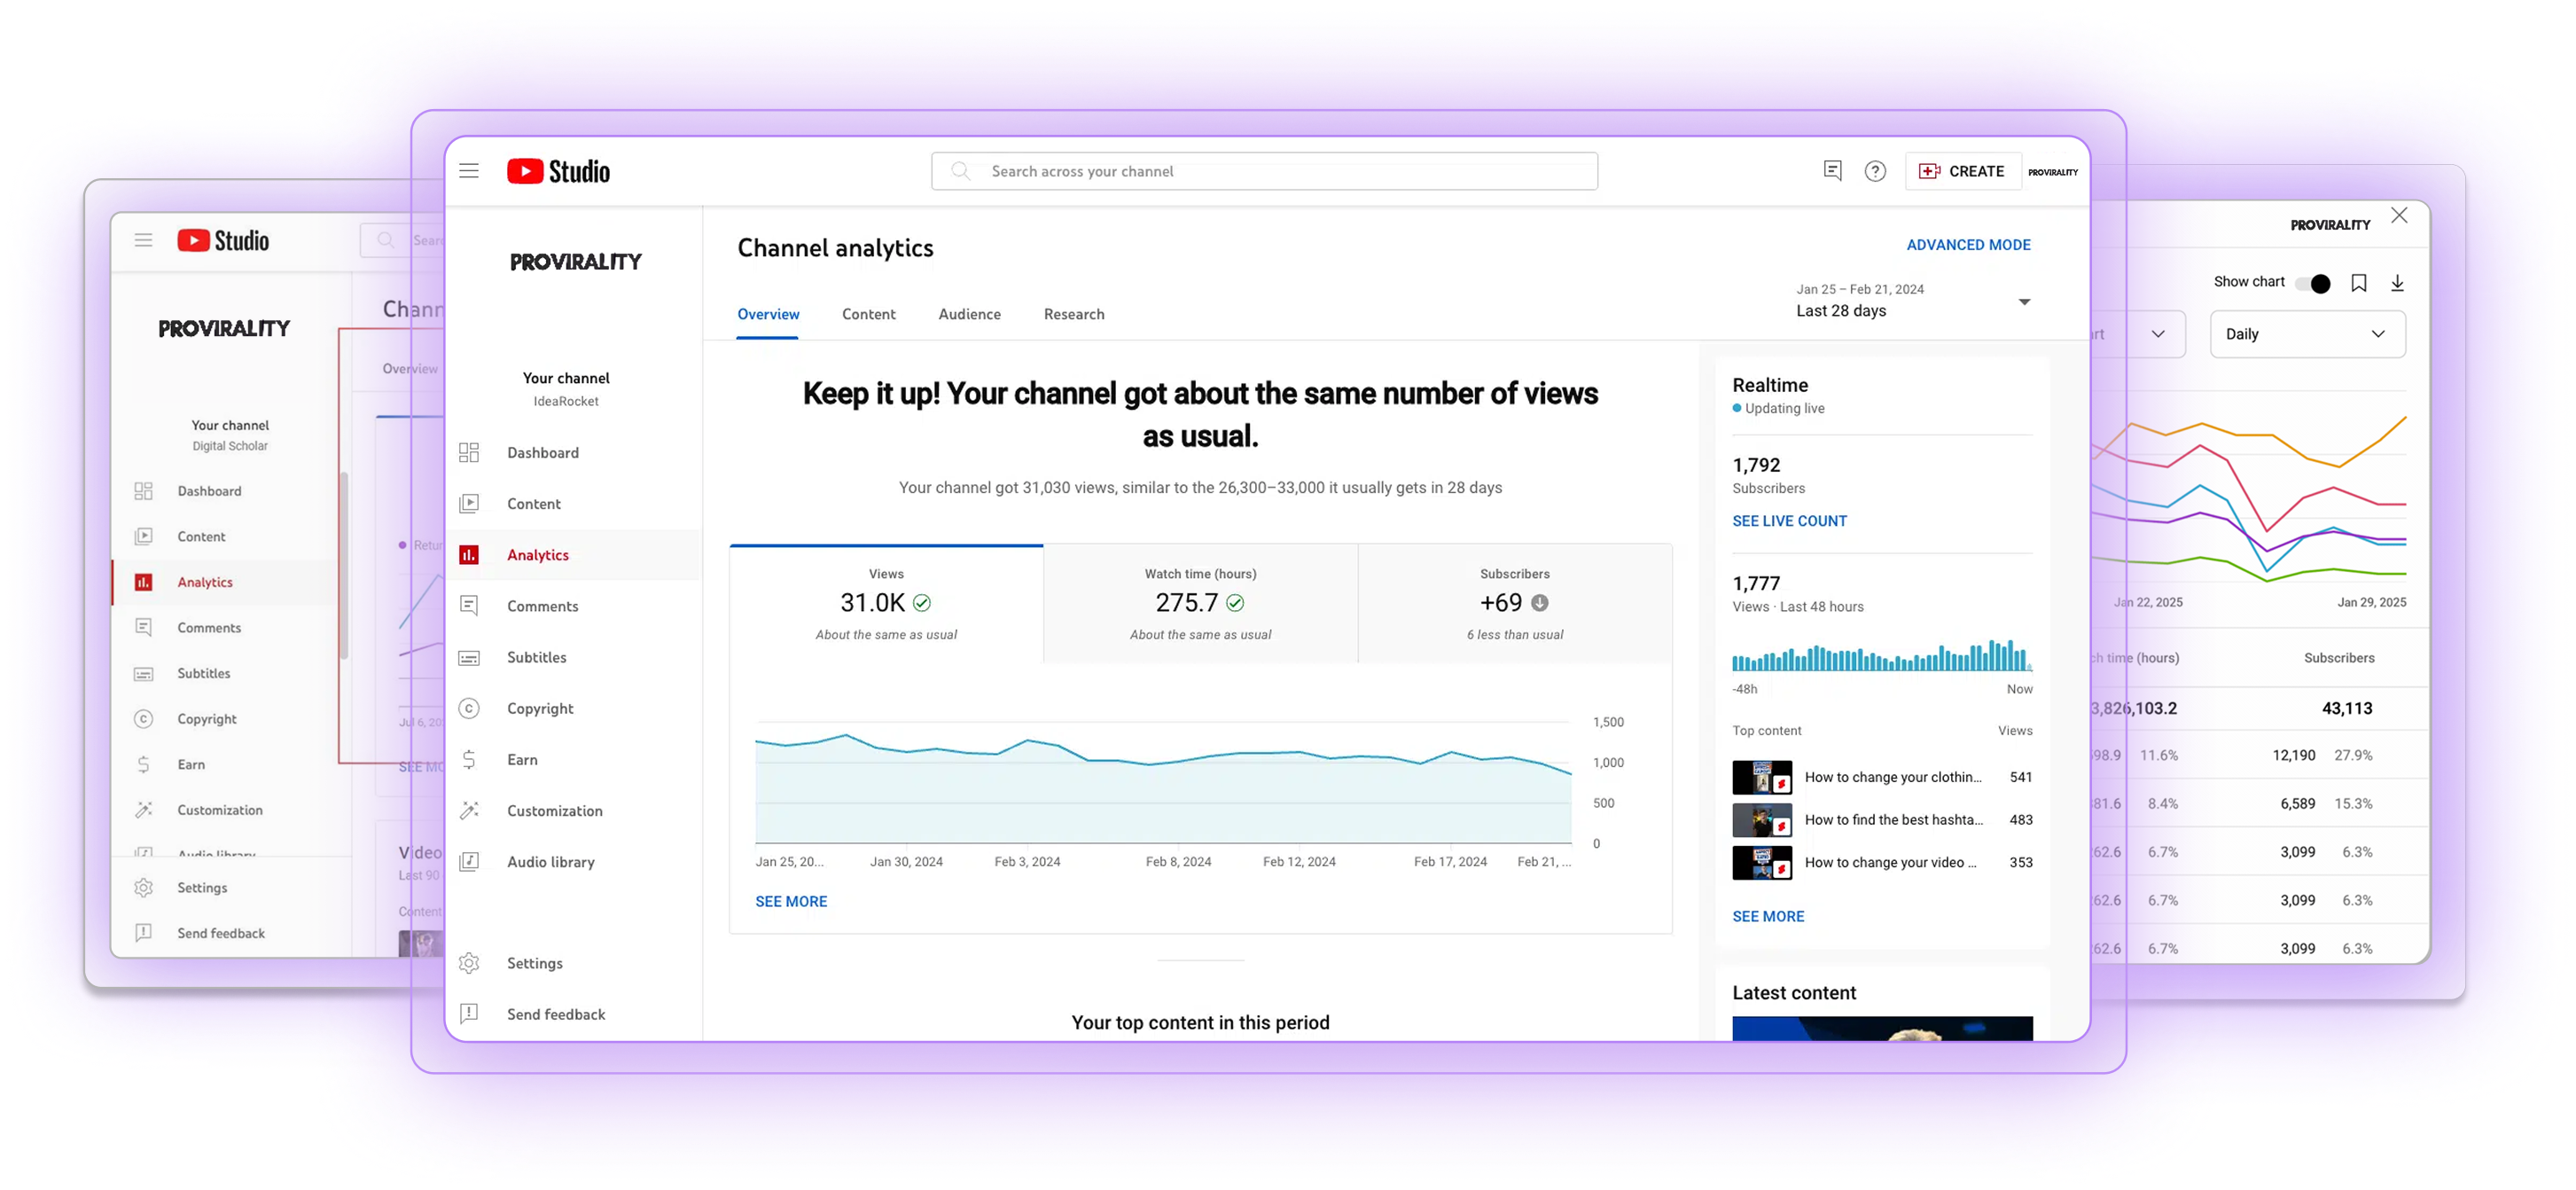Screen dimensions: 2576x1190
Task: Click ADVANCED MODE
Action: pos(1967,244)
